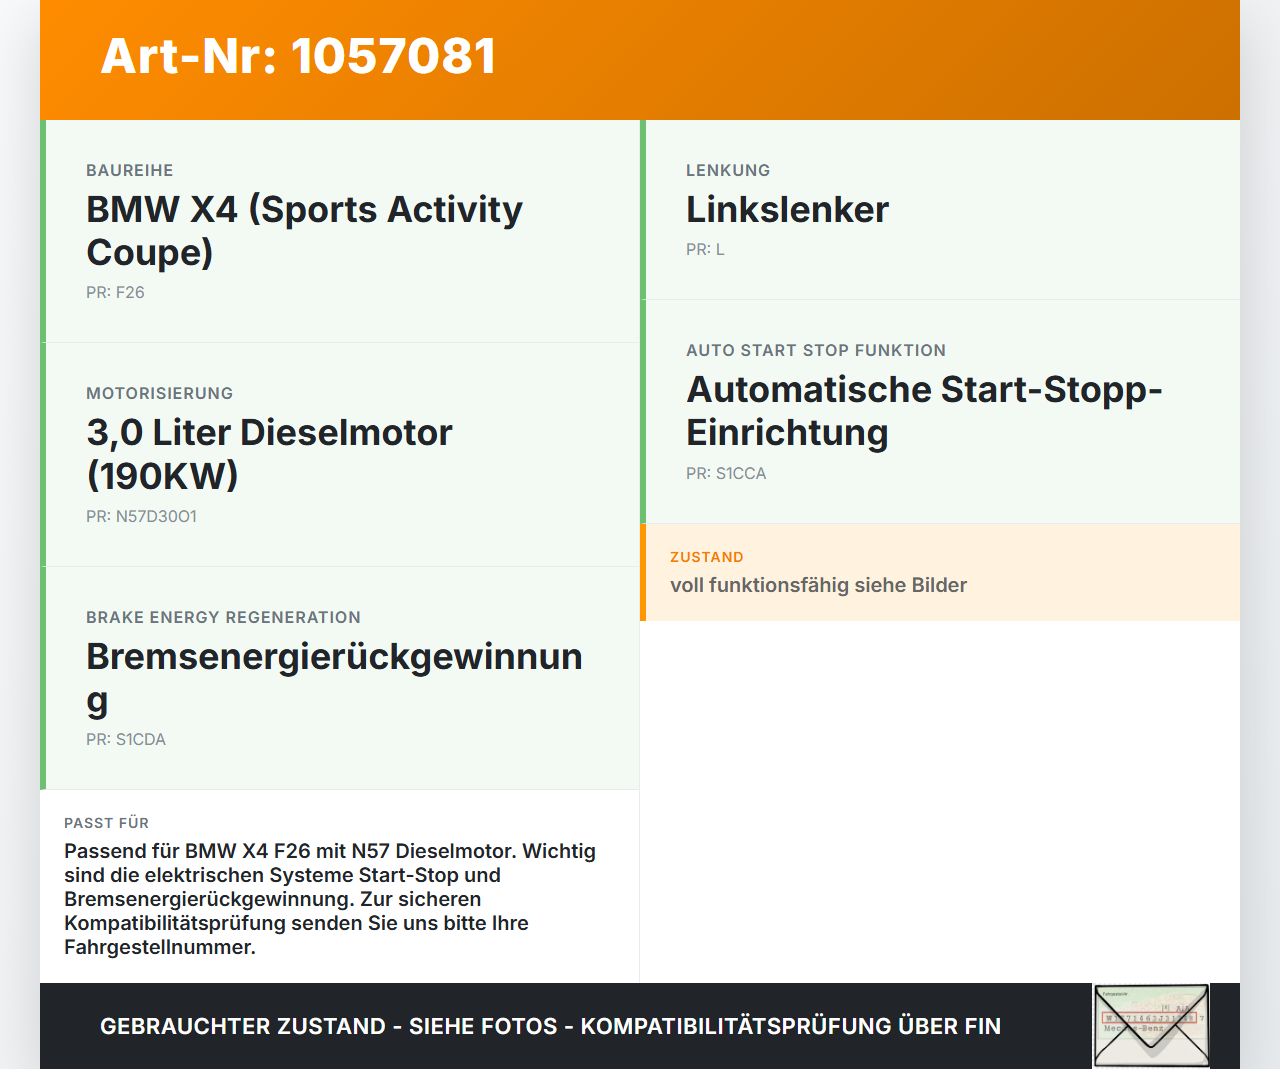Select the PR: F26 code
This screenshot has height=1070, width=1280.
click(x=115, y=292)
